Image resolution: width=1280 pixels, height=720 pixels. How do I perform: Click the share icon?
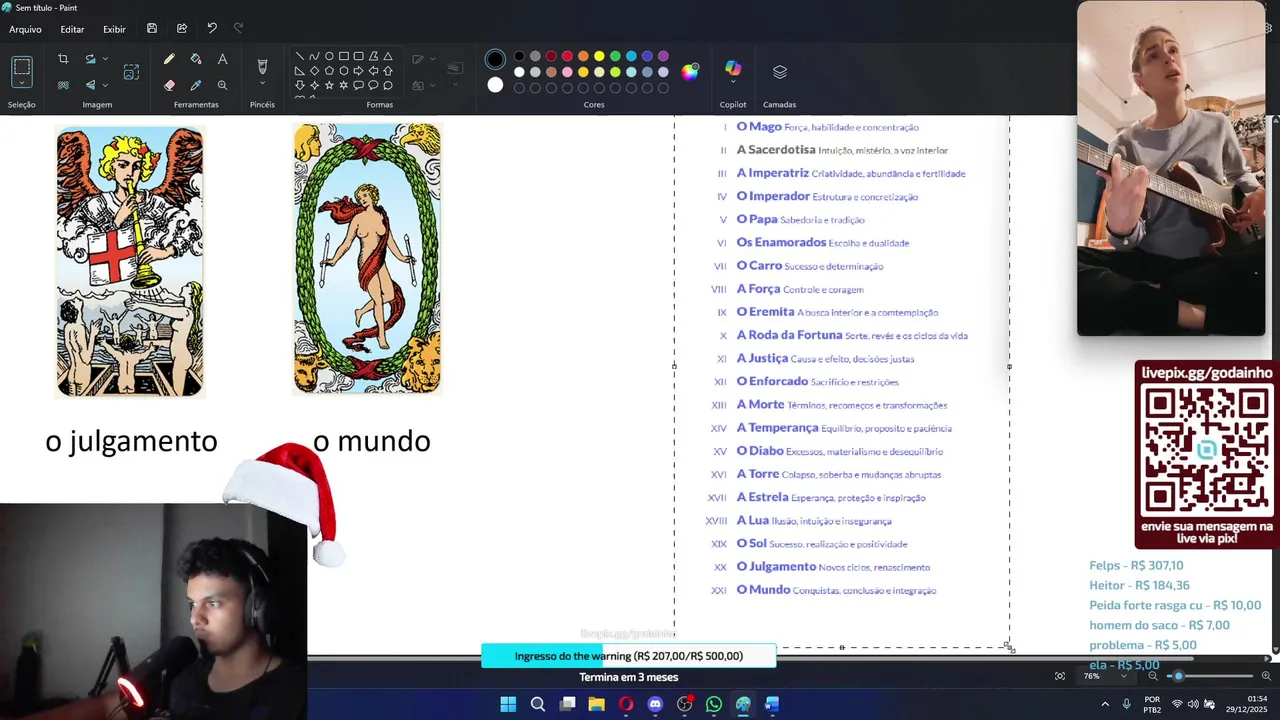tap(182, 29)
